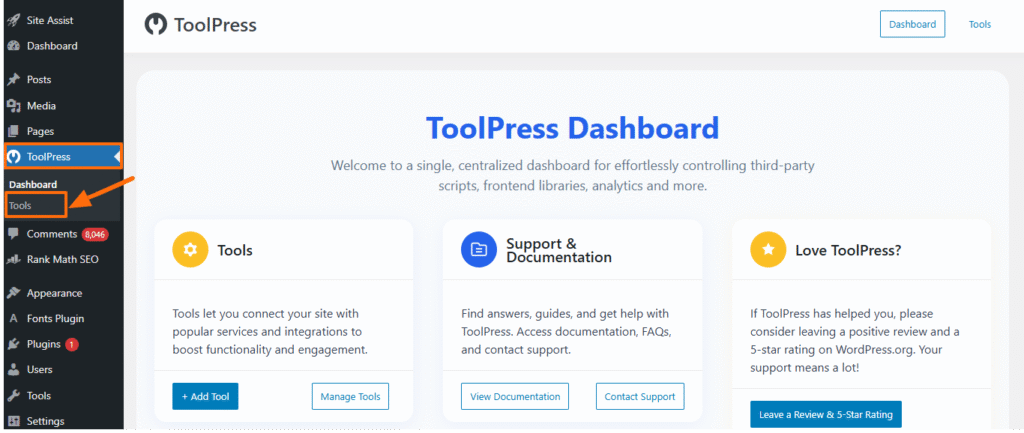
Task: Open the Dashboard submenu under ToolPress
Action: 33,185
